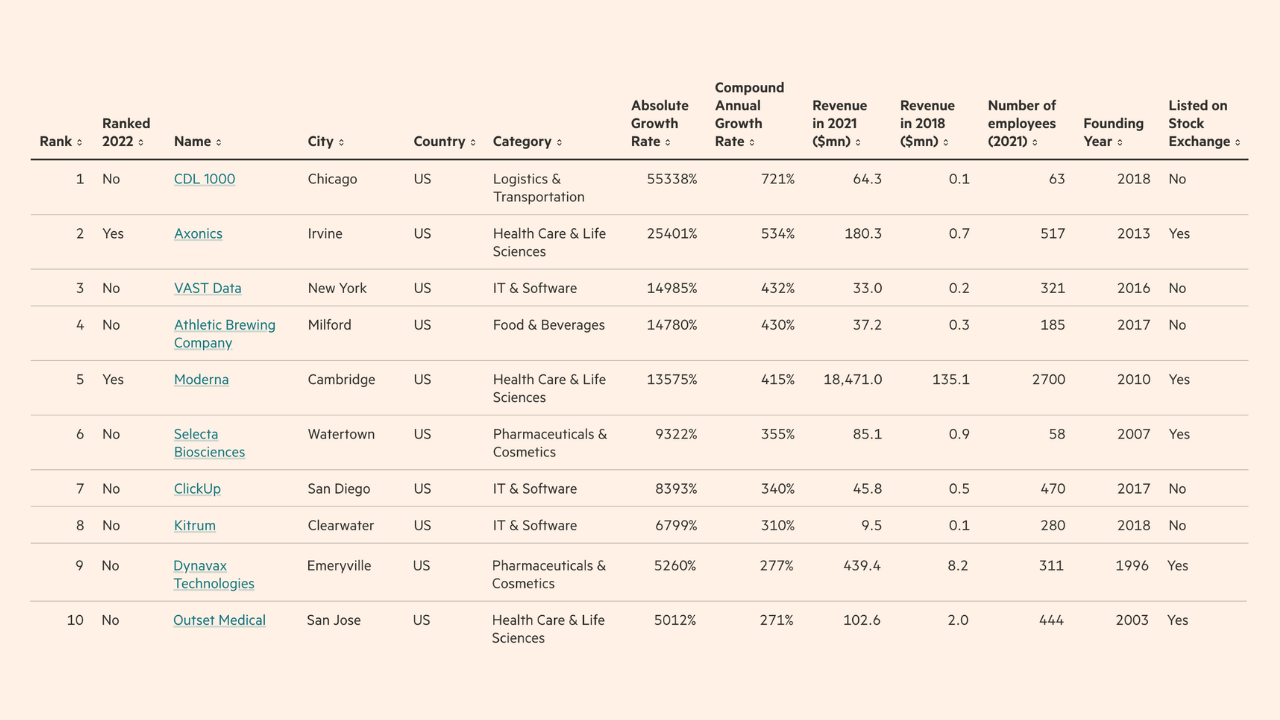Select the city cell San Jose
Viewport: 1280px width, 720px height.
[x=335, y=620]
